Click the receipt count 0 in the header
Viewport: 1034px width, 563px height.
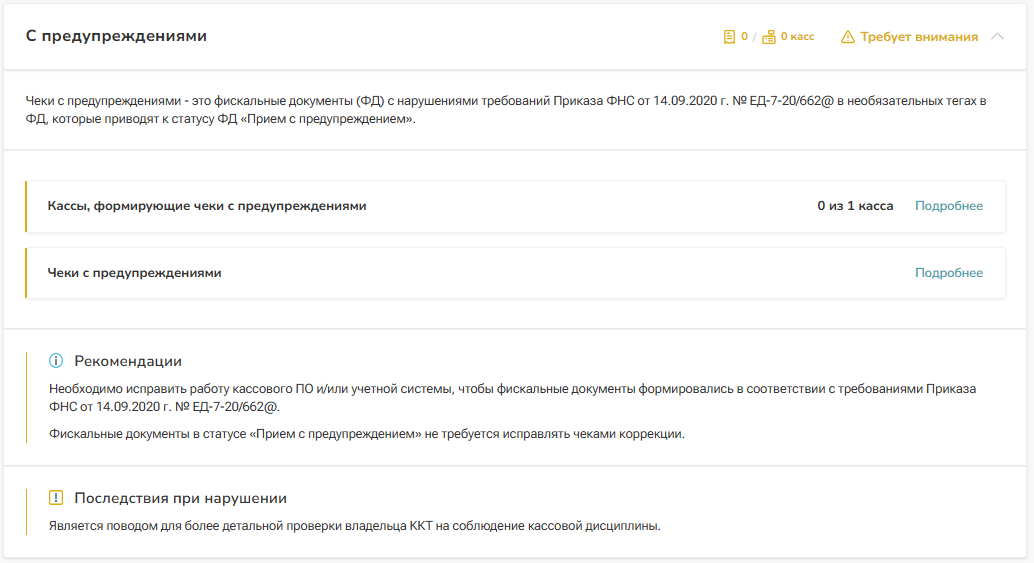(x=744, y=37)
